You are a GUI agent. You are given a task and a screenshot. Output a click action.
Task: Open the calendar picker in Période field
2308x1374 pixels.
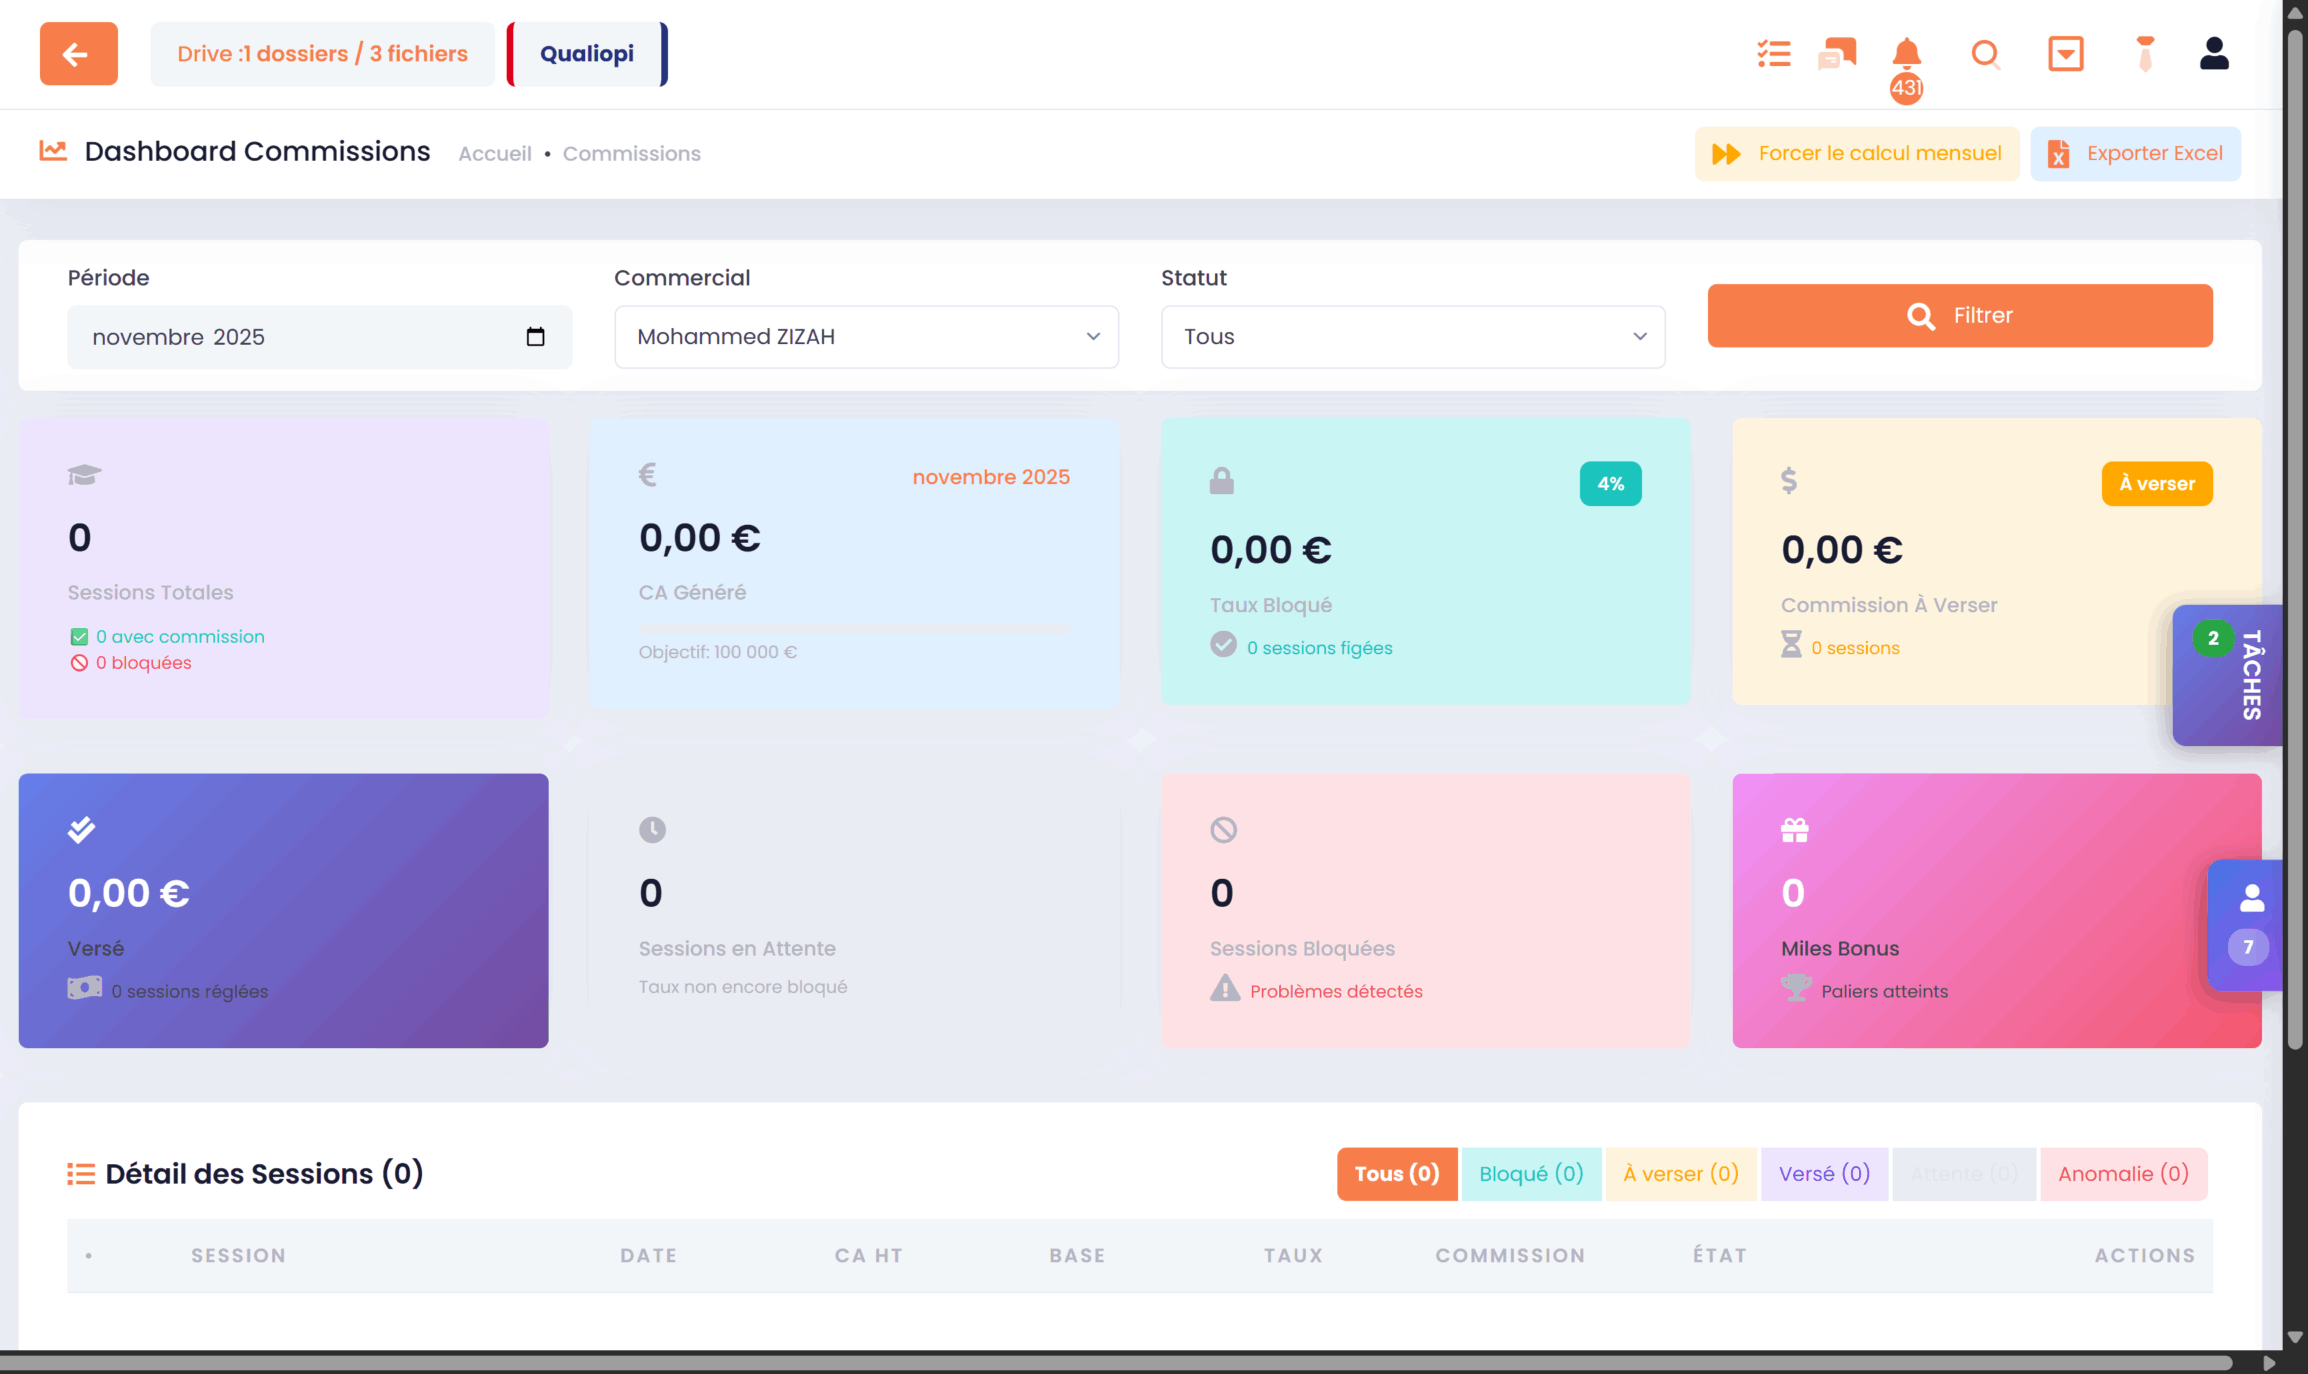535,337
